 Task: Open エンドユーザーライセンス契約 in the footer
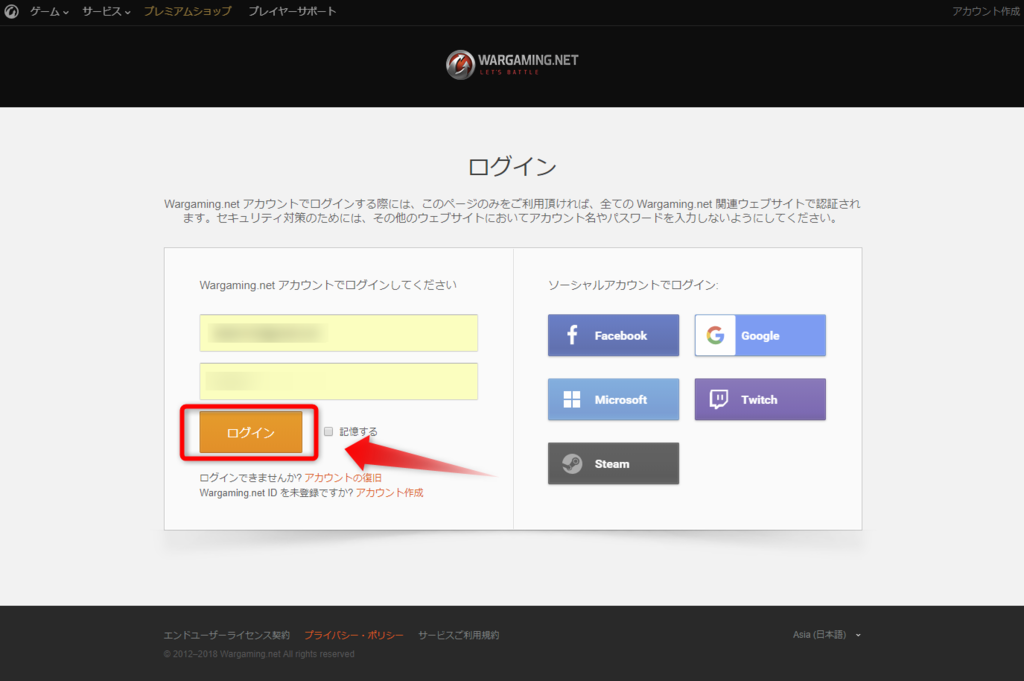tap(227, 635)
